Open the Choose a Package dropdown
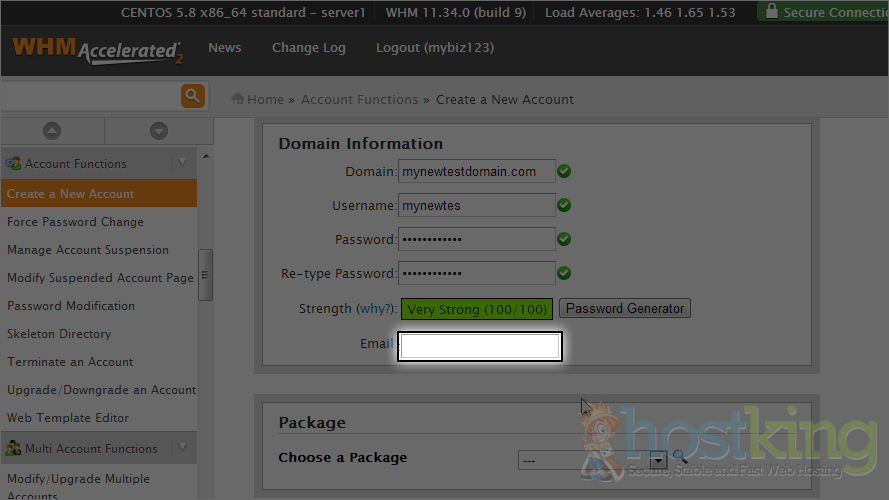The width and height of the screenshot is (889, 500). pyautogui.click(x=592, y=460)
